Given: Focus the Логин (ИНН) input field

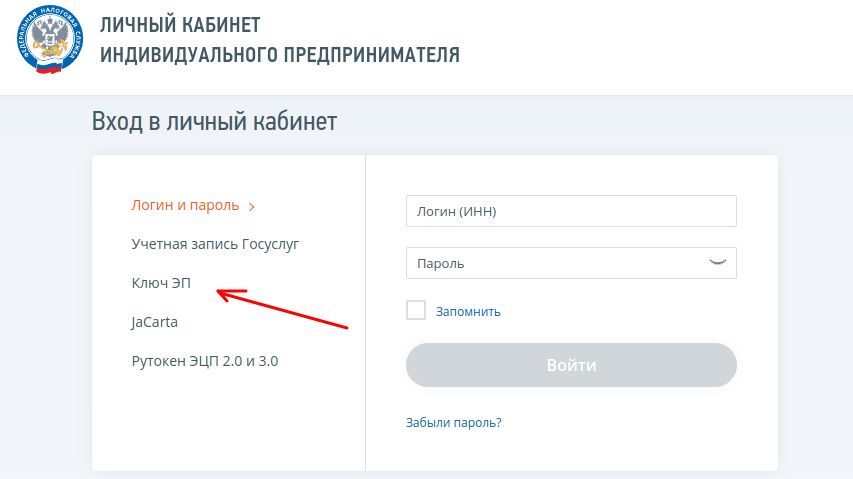Looking at the screenshot, I should pos(571,211).
